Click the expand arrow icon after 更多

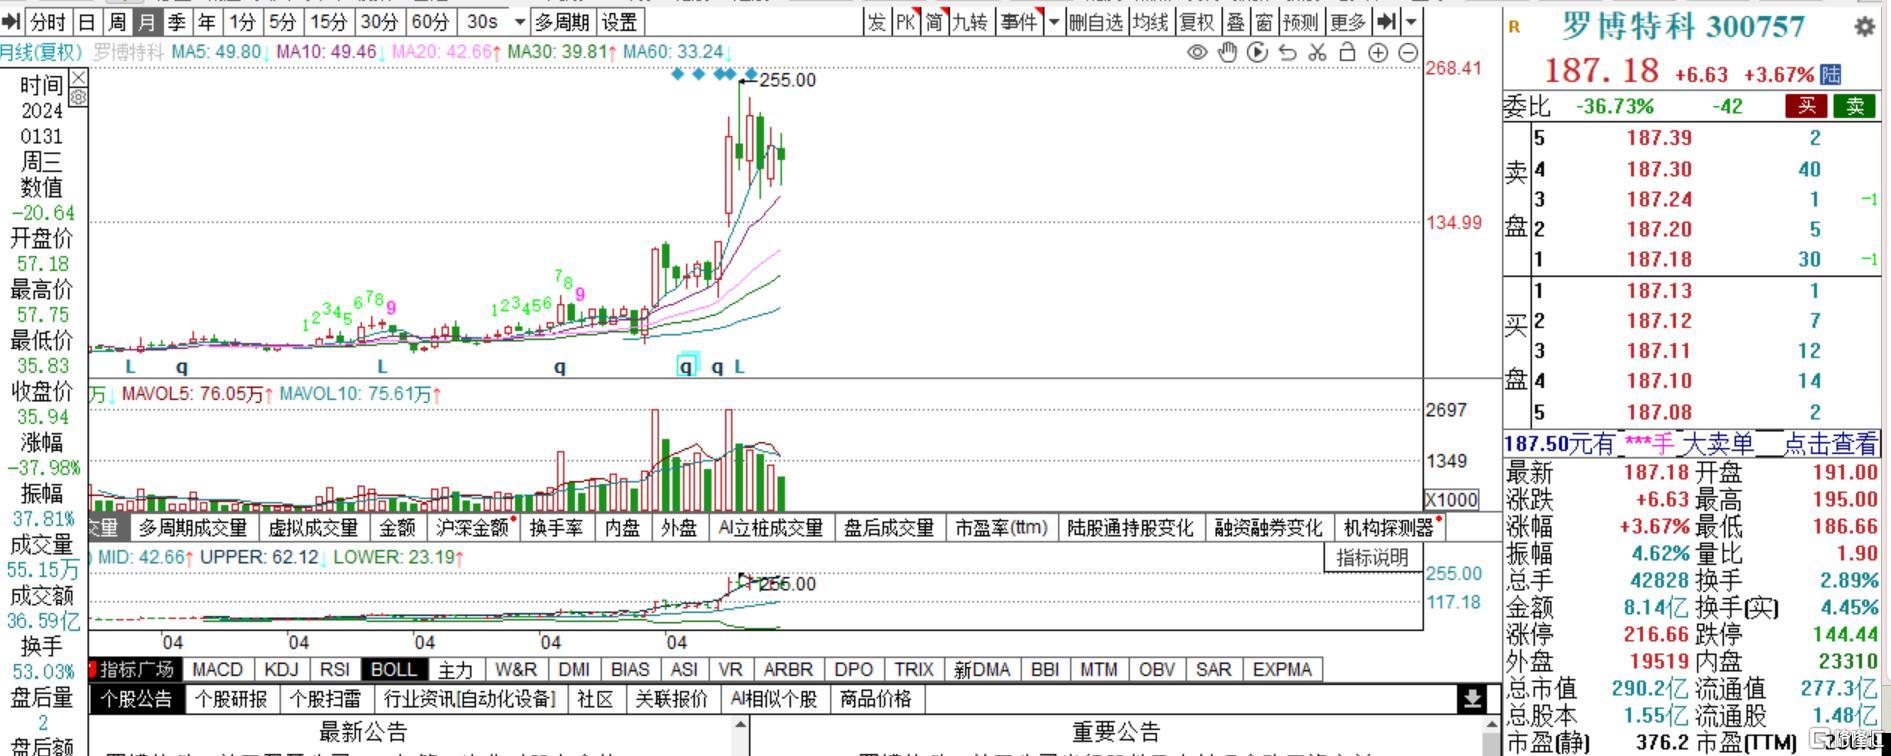tap(1386, 21)
